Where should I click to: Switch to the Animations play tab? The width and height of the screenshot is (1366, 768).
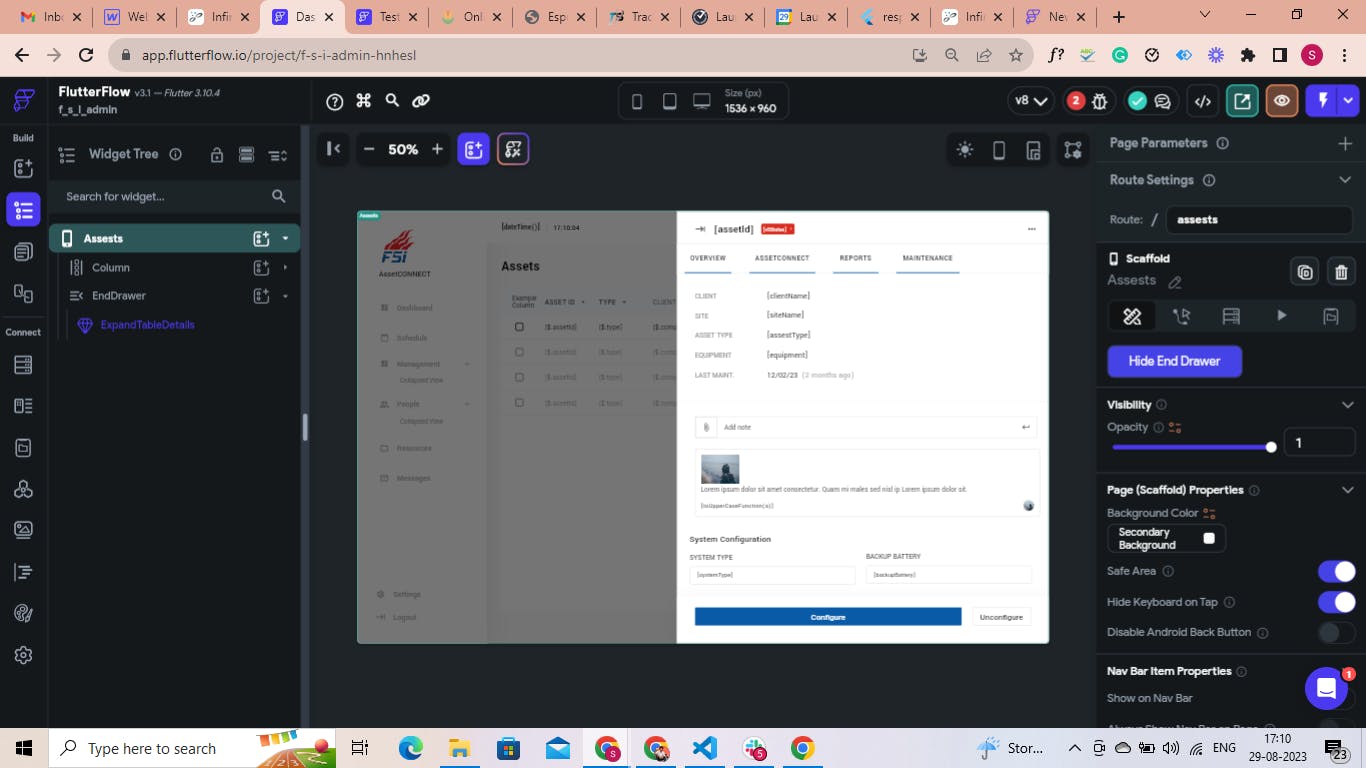coord(1281,316)
